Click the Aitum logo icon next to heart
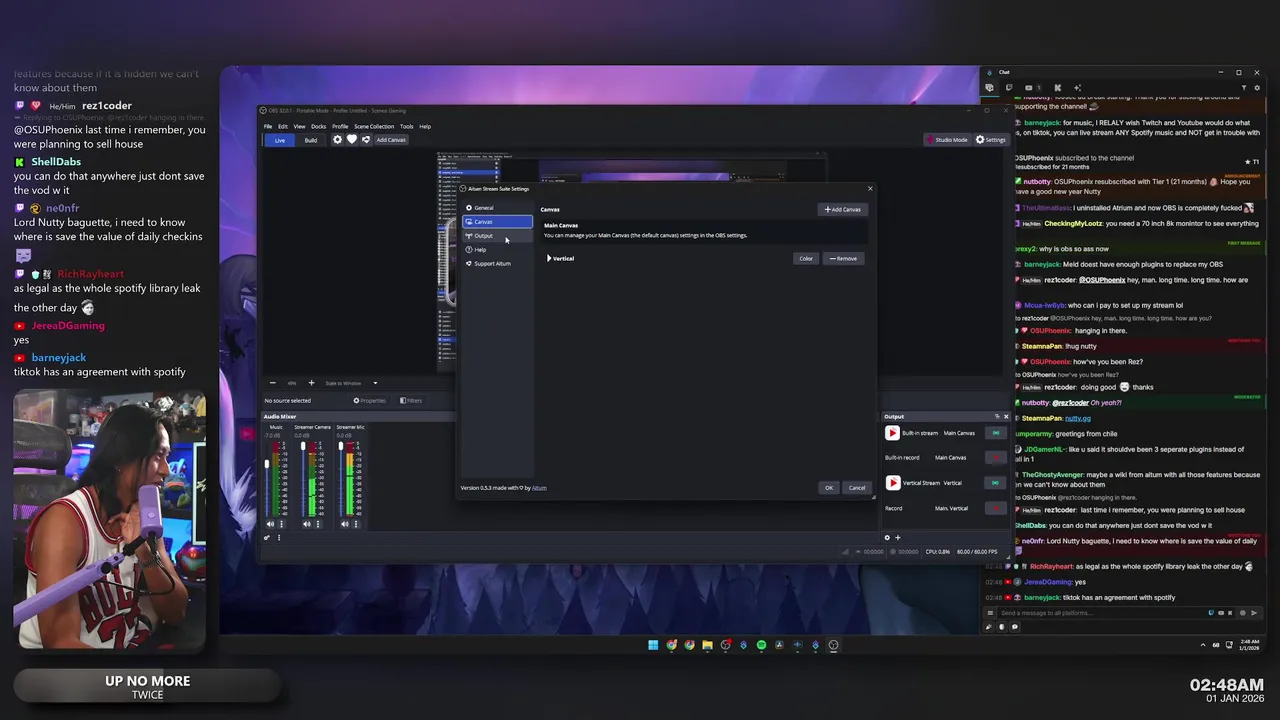Viewport: 1280px width, 720px height. click(366, 140)
